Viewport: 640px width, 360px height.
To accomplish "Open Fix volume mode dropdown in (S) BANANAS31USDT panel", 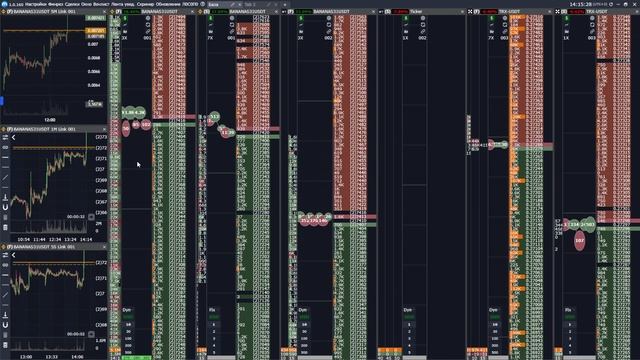I will [x=212, y=310].
